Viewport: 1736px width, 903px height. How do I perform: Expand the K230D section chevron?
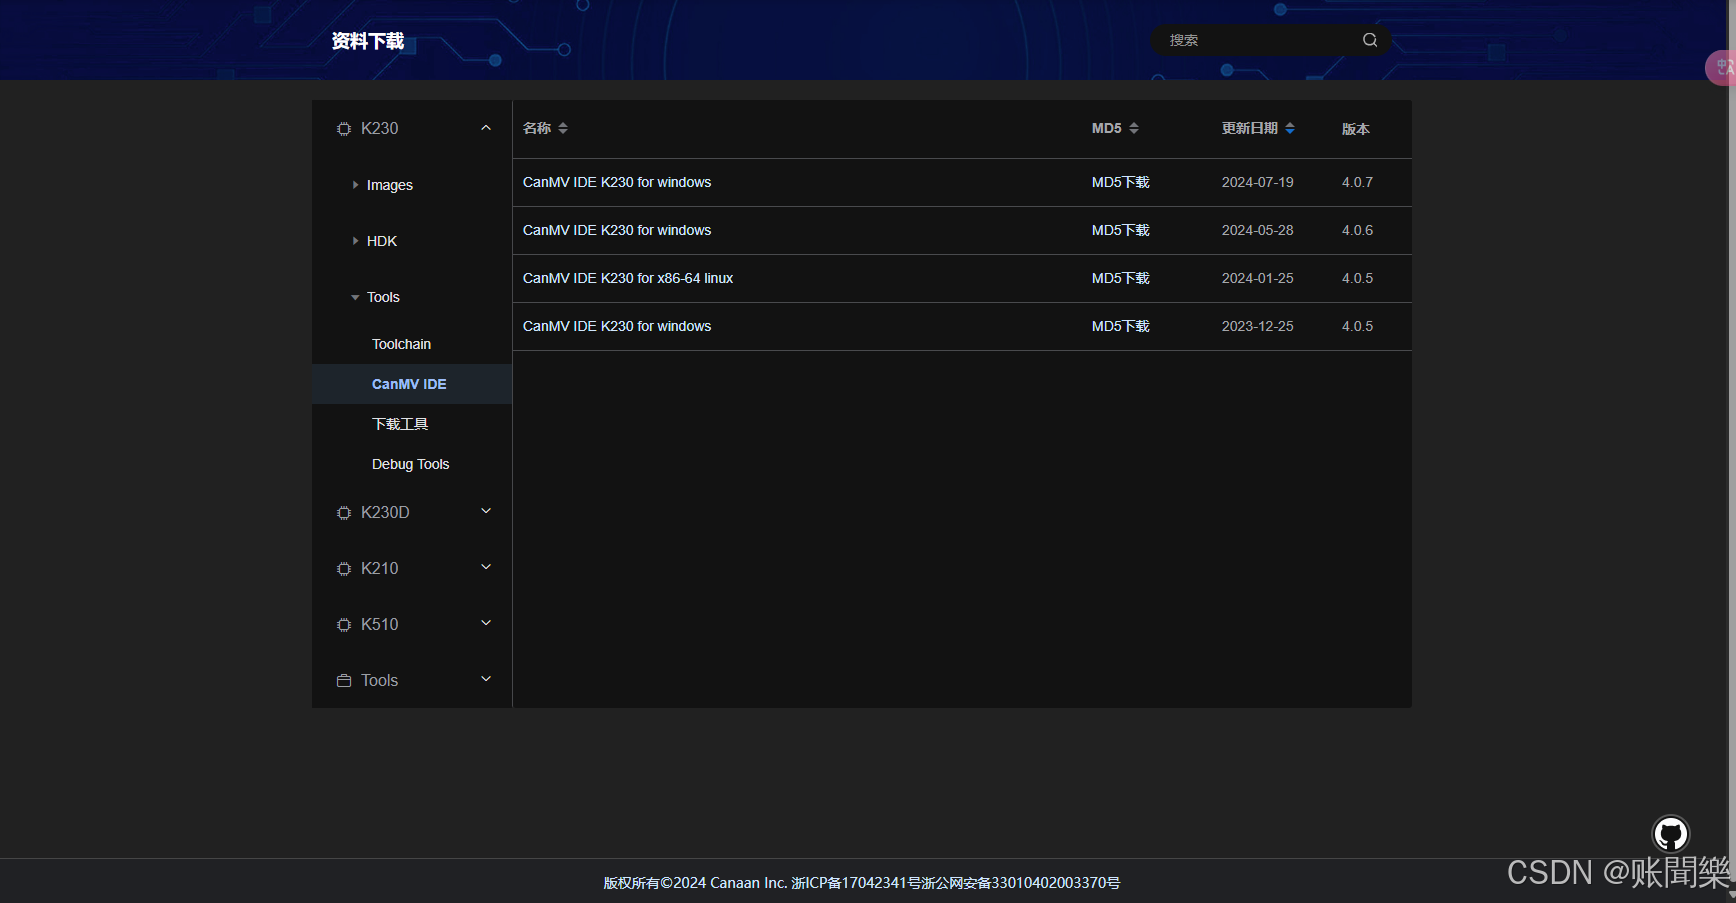click(486, 511)
